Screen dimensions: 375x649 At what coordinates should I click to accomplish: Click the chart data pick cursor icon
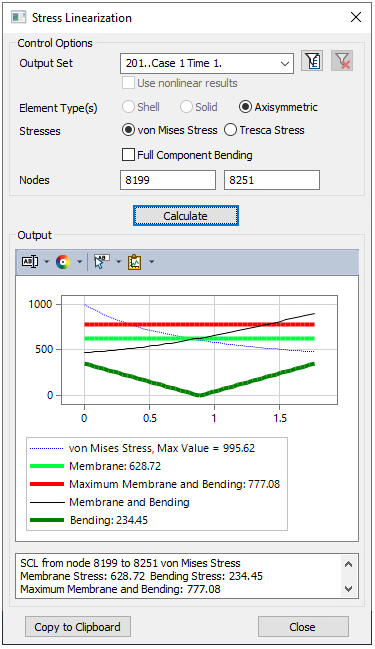coord(101,262)
